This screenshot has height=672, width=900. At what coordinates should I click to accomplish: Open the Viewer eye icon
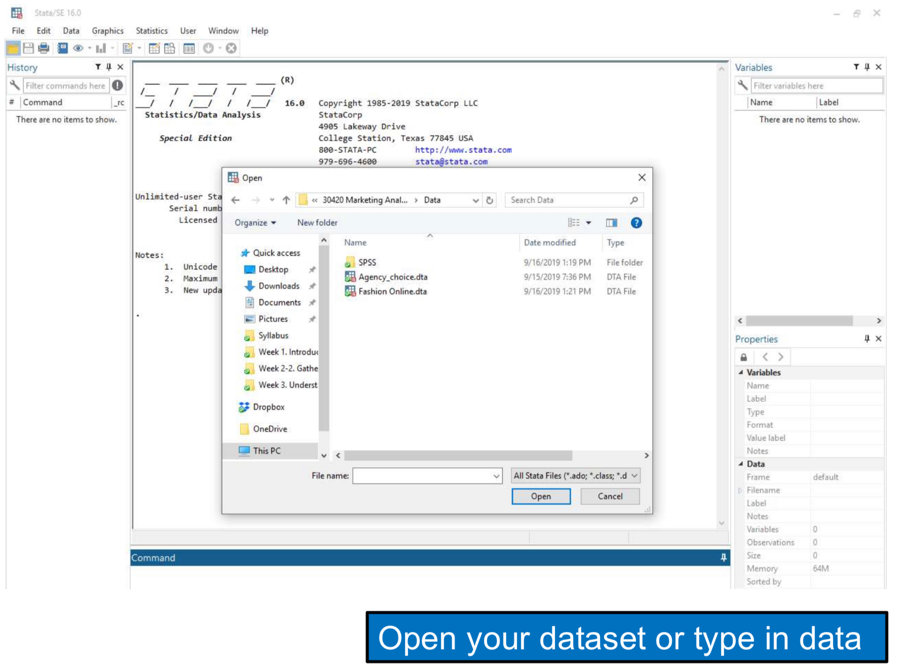click(x=78, y=48)
